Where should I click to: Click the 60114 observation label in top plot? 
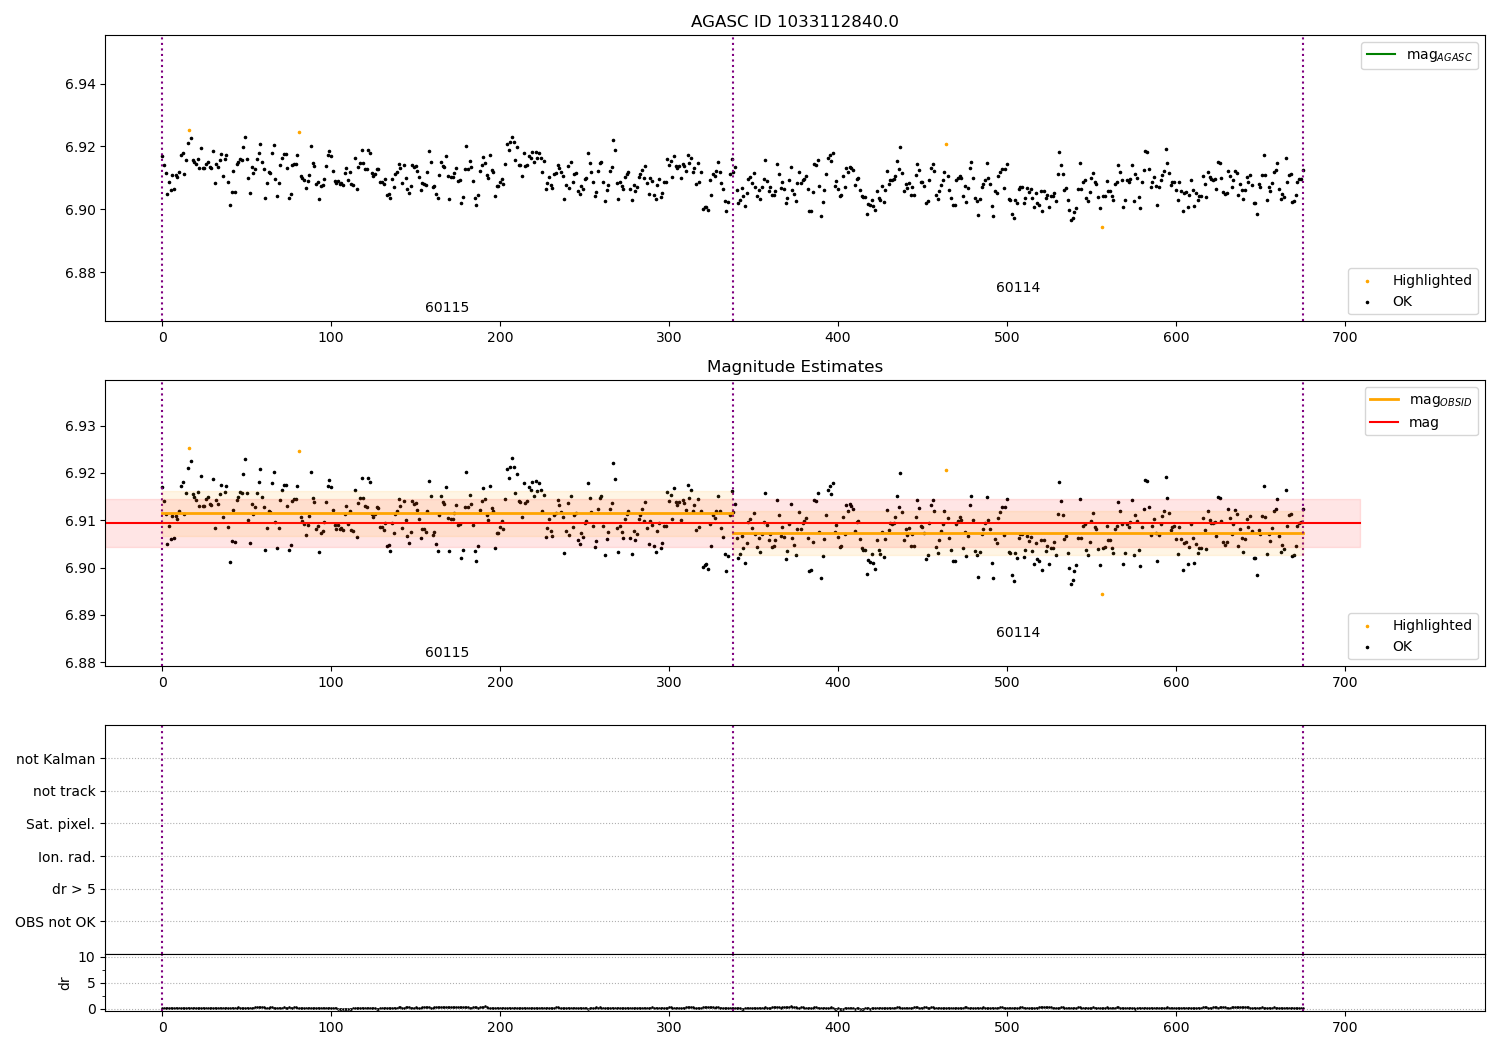[1018, 288]
